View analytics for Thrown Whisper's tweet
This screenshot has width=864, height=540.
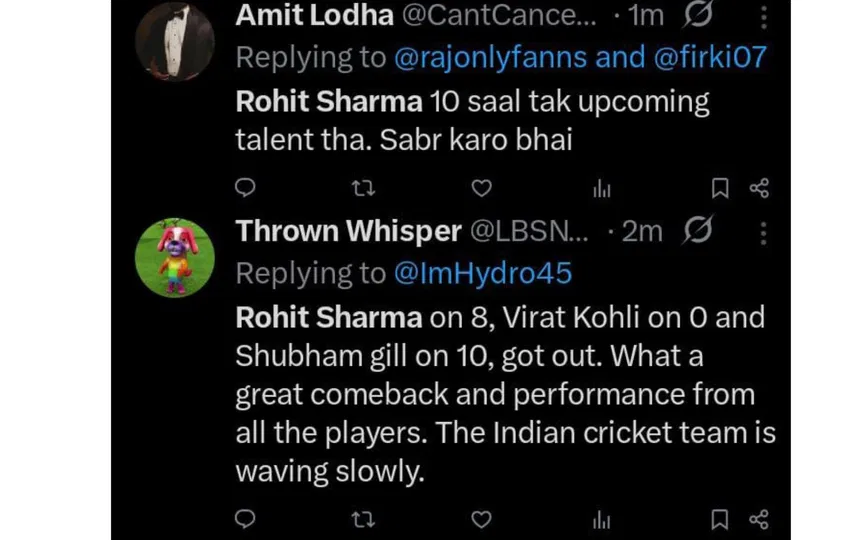pyautogui.click(x=601, y=520)
